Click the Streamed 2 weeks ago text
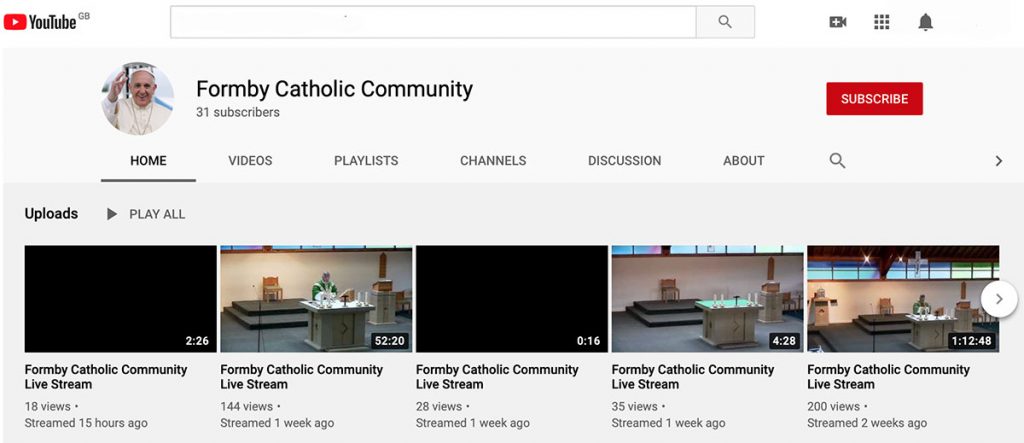This screenshot has height=443, width=1024. (867, 423)
